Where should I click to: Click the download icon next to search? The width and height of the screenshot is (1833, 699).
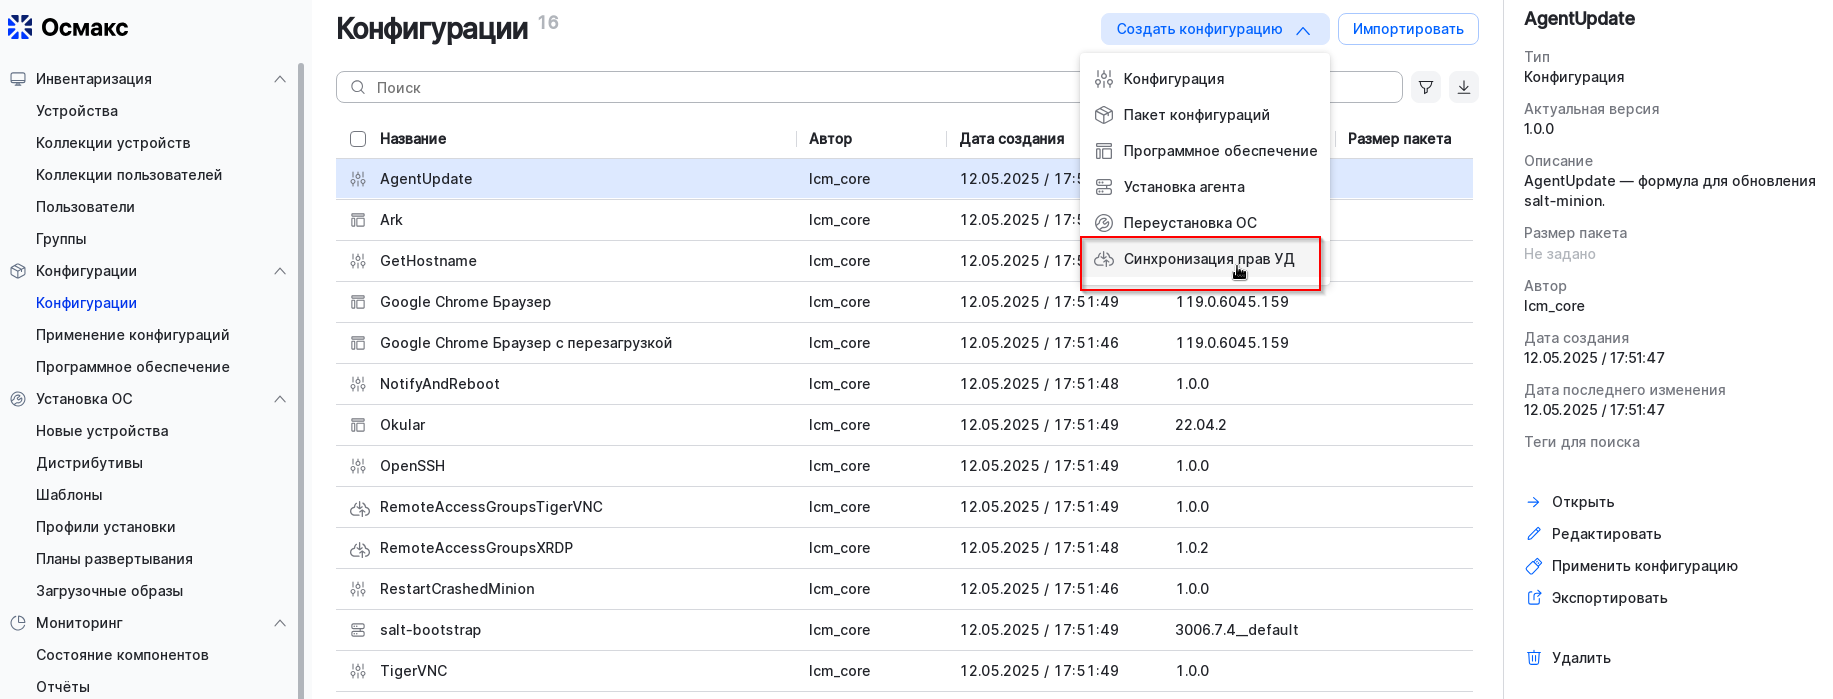click(1464, 88)
